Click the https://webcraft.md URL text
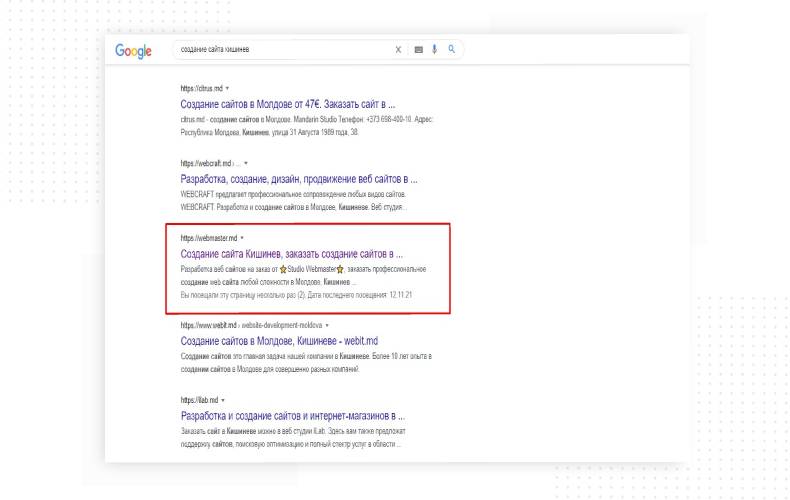Image resolution: width=790 pixels, height=500 pixels. coord(206,163)
